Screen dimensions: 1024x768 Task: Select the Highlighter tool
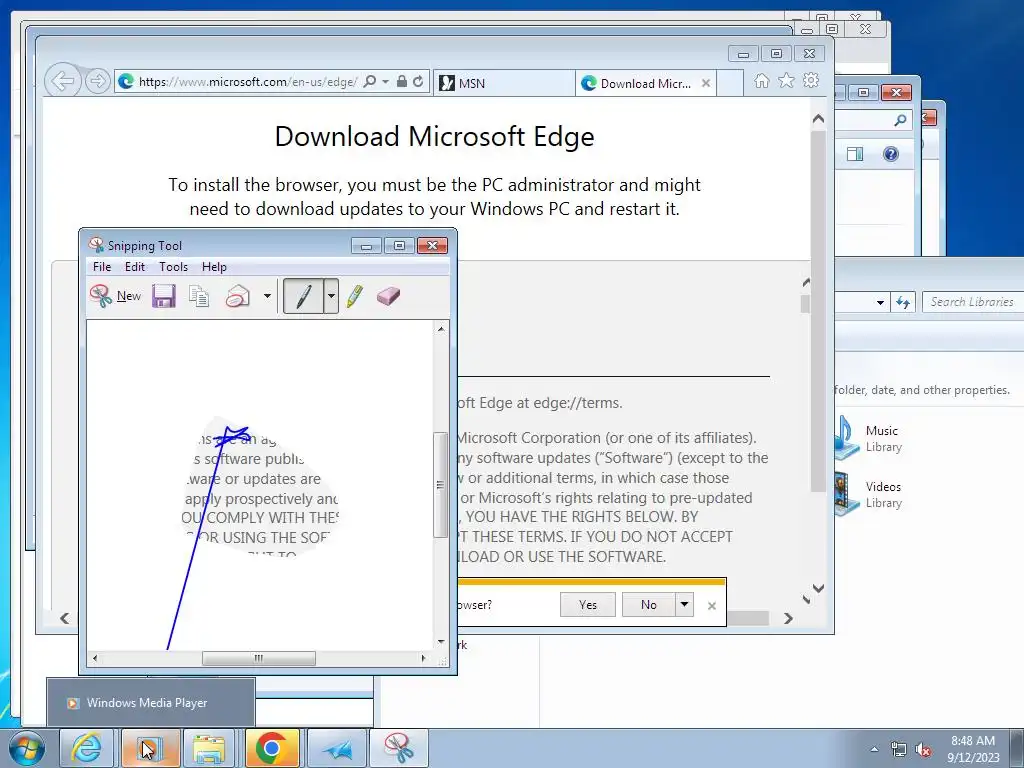tap(355, 296)
